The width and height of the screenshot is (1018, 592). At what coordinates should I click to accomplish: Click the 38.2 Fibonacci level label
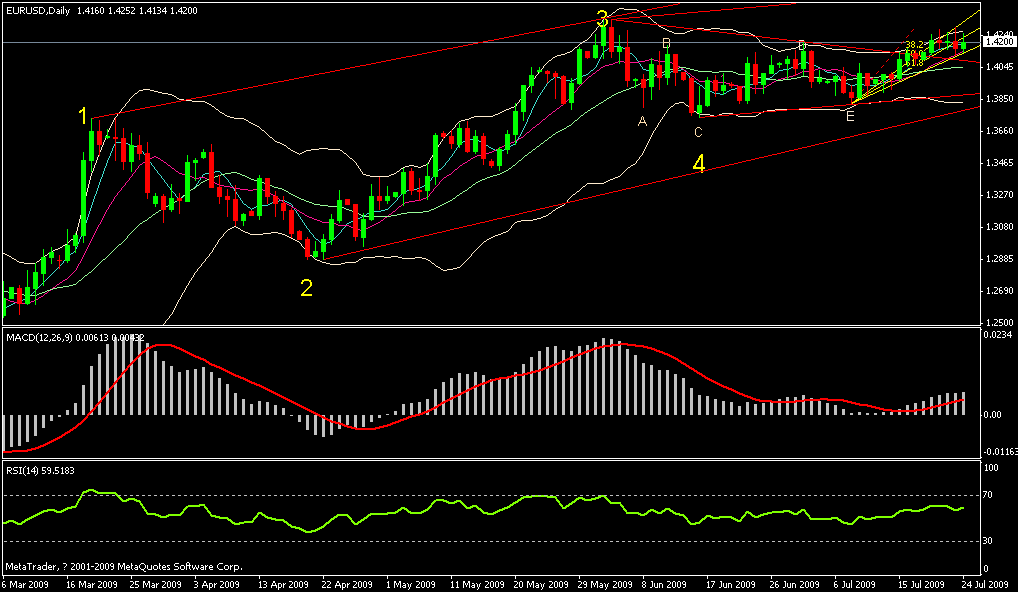coord(914,45)
